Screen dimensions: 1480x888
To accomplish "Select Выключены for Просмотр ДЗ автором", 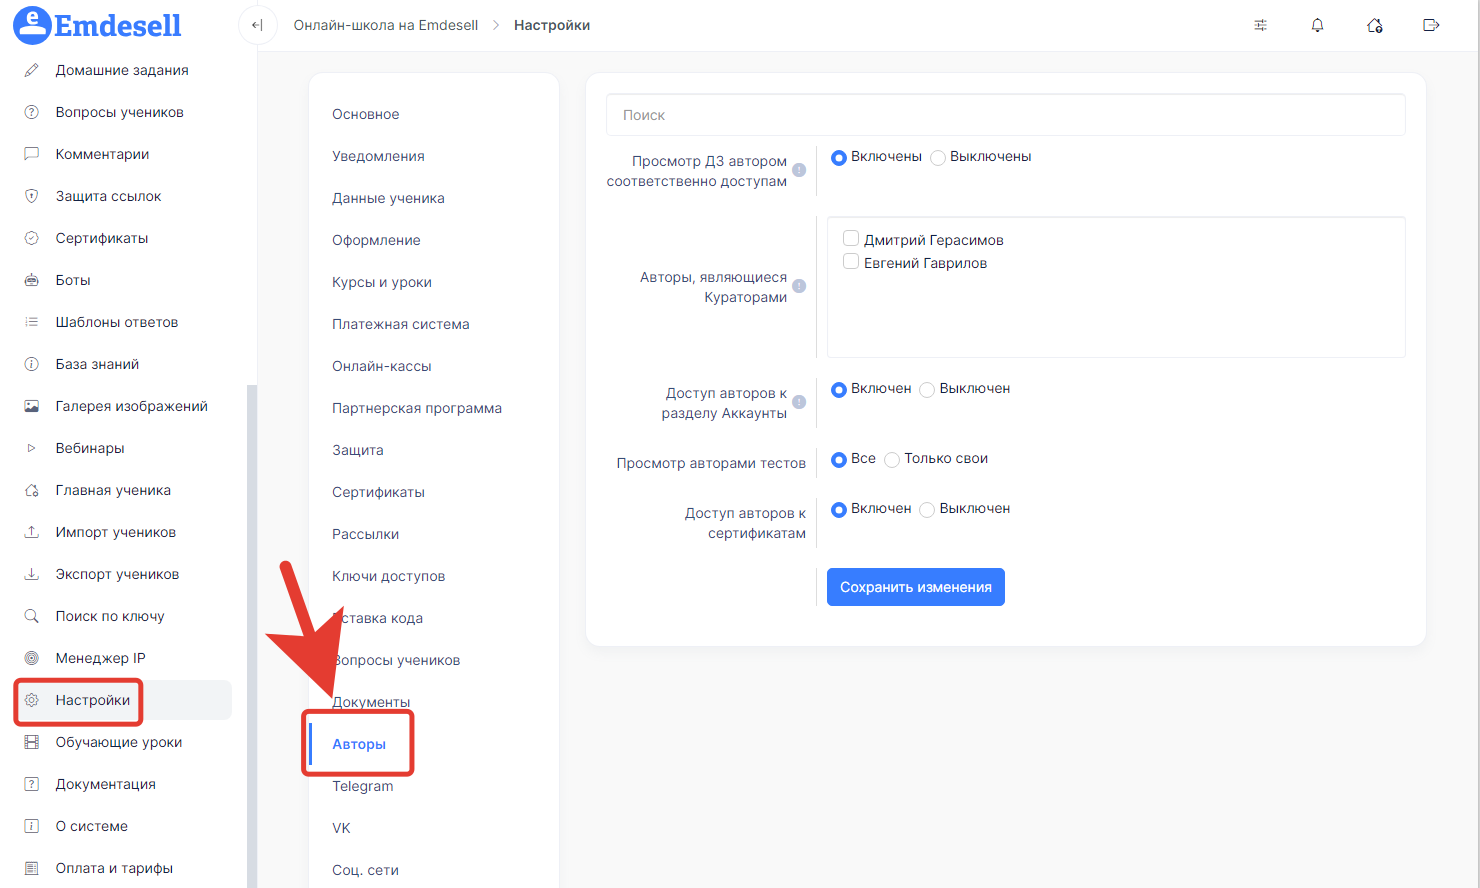I will pyautogui.click(x=938, y=158).
